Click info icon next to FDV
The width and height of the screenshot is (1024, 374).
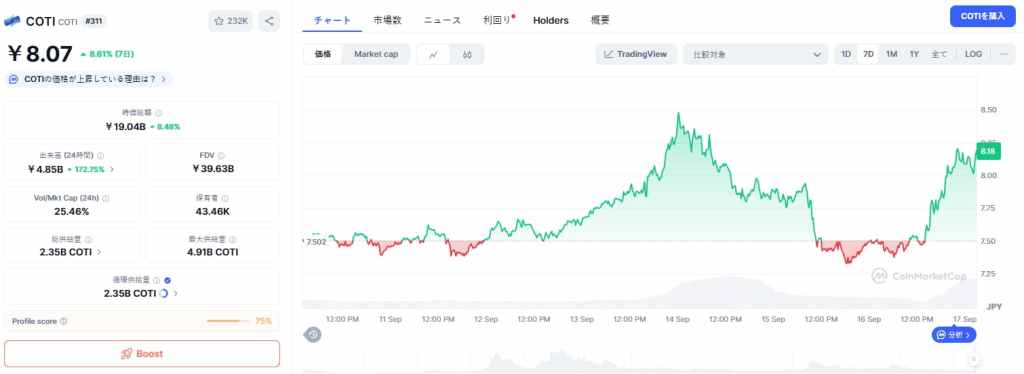tap(221, 156)
